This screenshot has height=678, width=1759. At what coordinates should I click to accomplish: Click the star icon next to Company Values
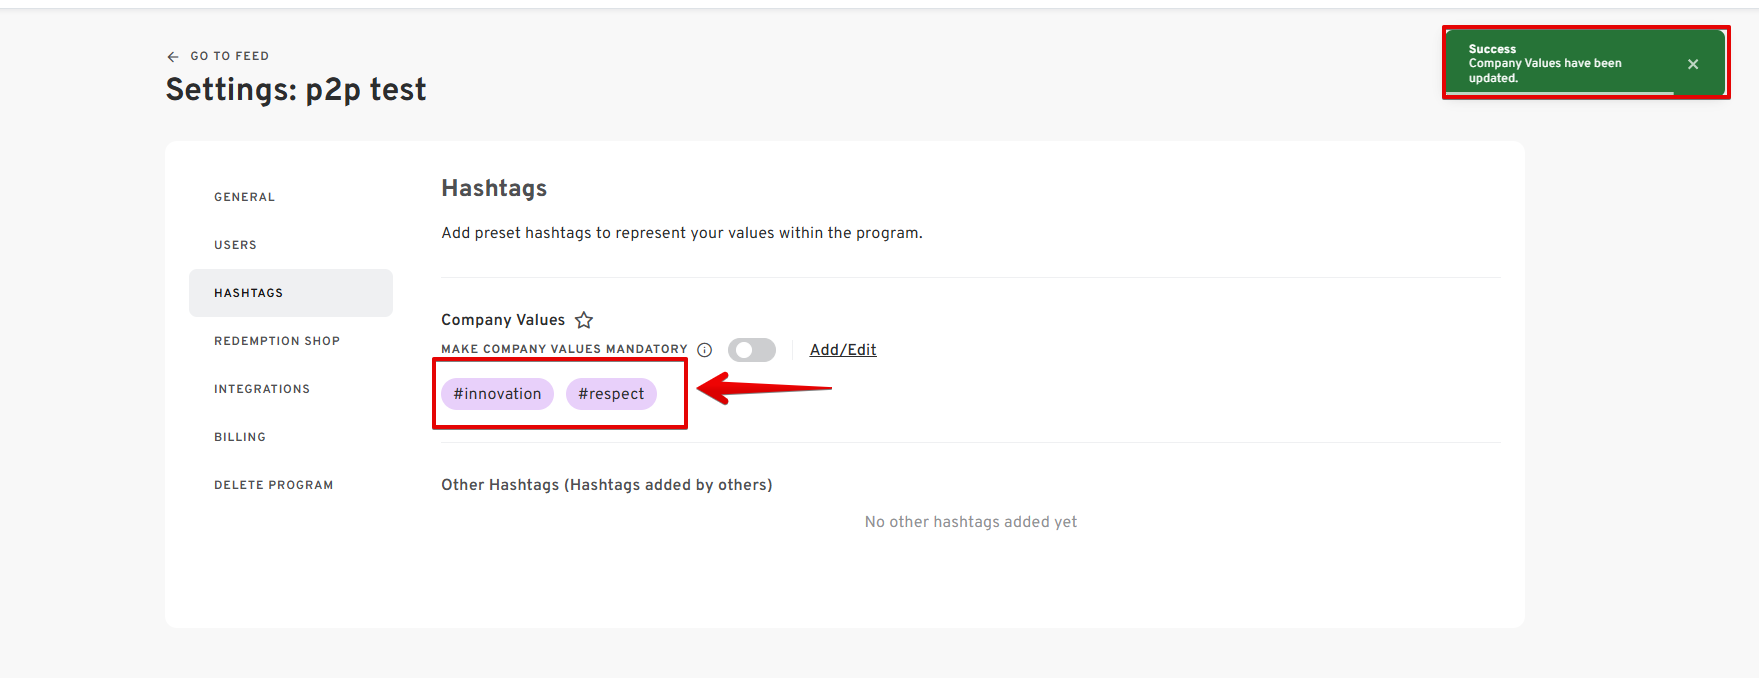(x=584, y=320)
